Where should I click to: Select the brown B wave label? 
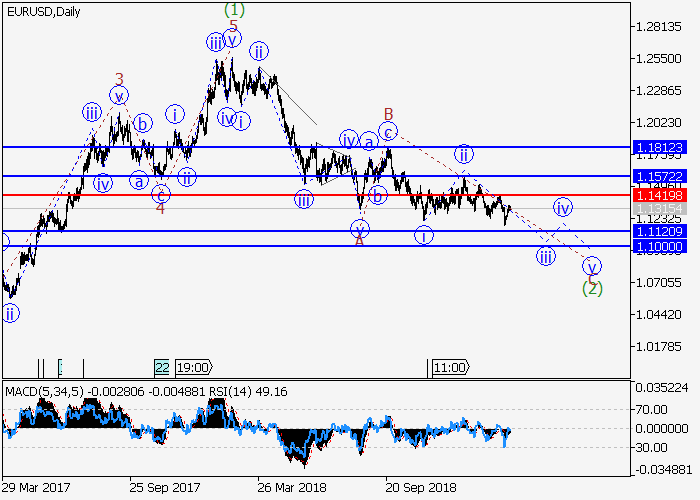[388, 113]
